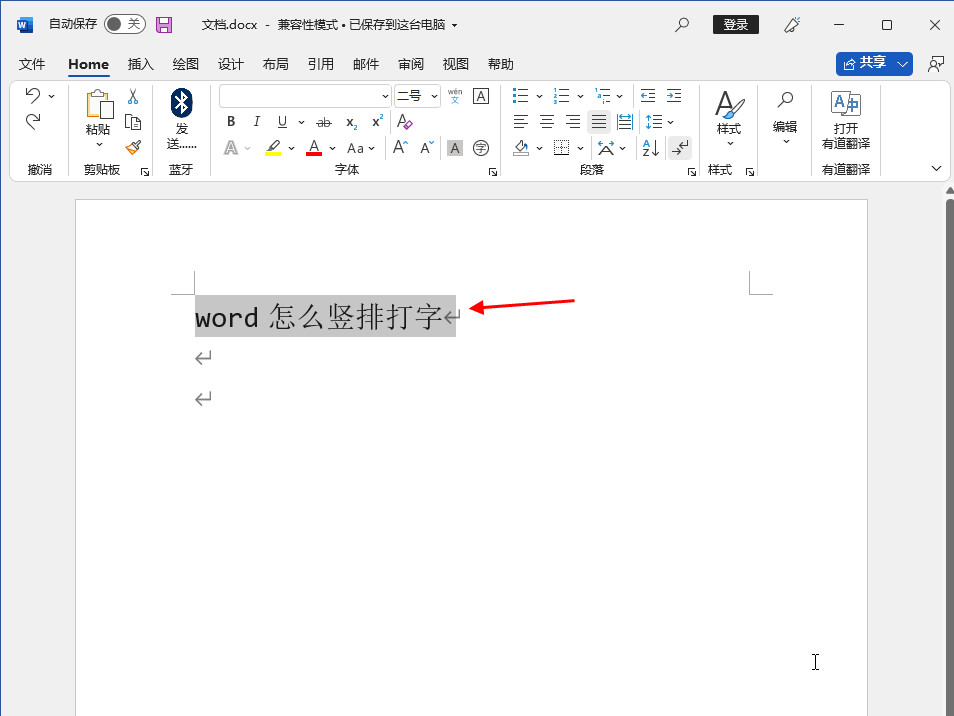Open the 文件 menu
The width and height of the screenshot is (954, 716).
(32, 64)
